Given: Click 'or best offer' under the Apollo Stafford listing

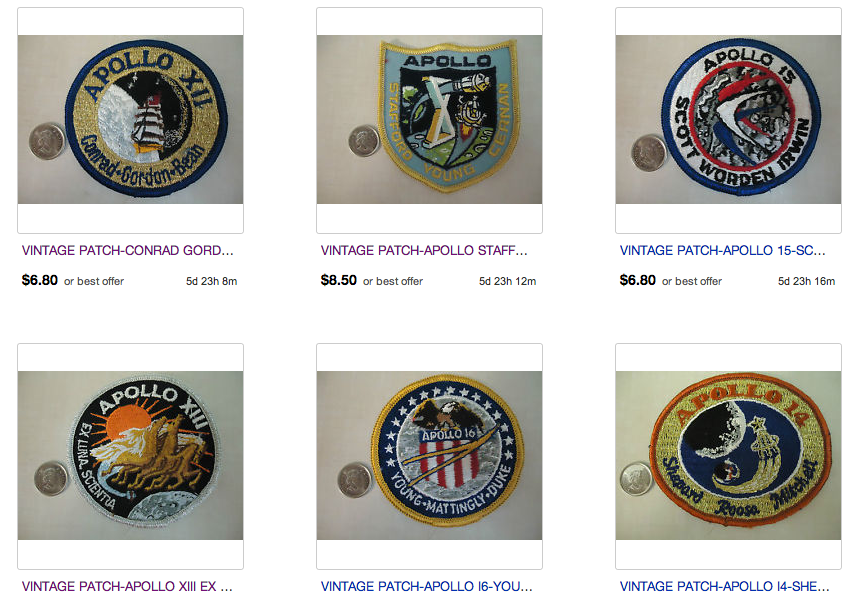Looking at the screenshot, I should click(x=393, y=282).
